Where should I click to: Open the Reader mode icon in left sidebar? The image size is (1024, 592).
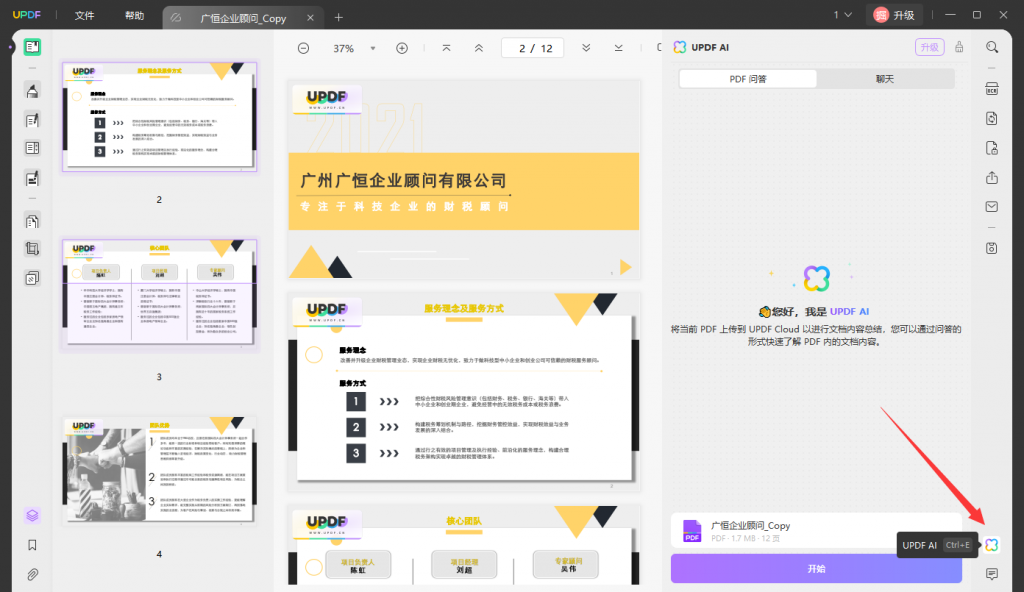click(x=32, y=47)
